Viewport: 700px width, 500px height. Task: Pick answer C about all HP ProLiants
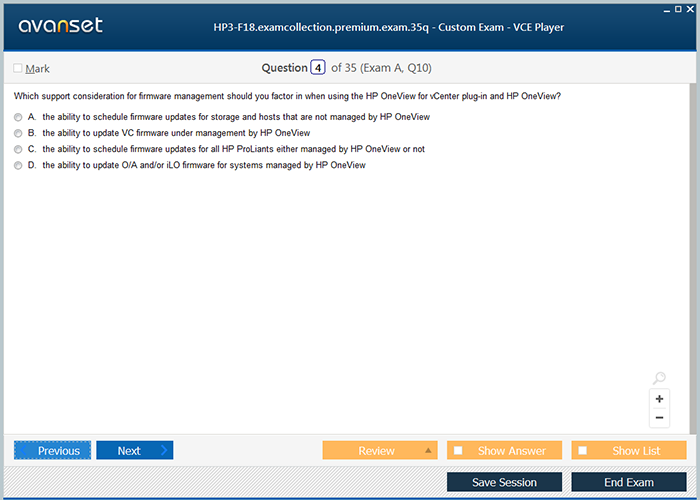(x=18, y=149)
